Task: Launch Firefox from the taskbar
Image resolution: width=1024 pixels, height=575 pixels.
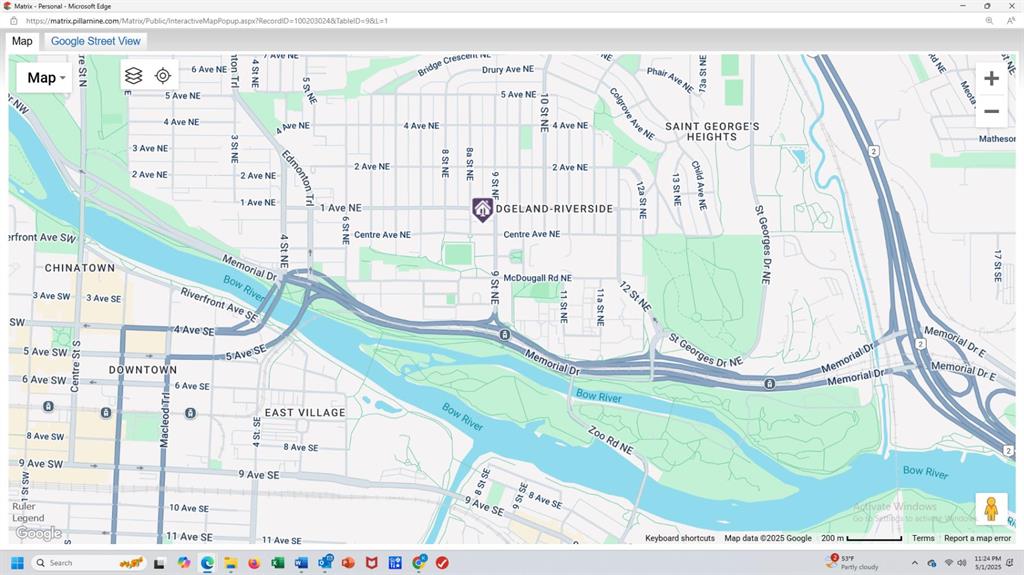Action: pos(254,563)
